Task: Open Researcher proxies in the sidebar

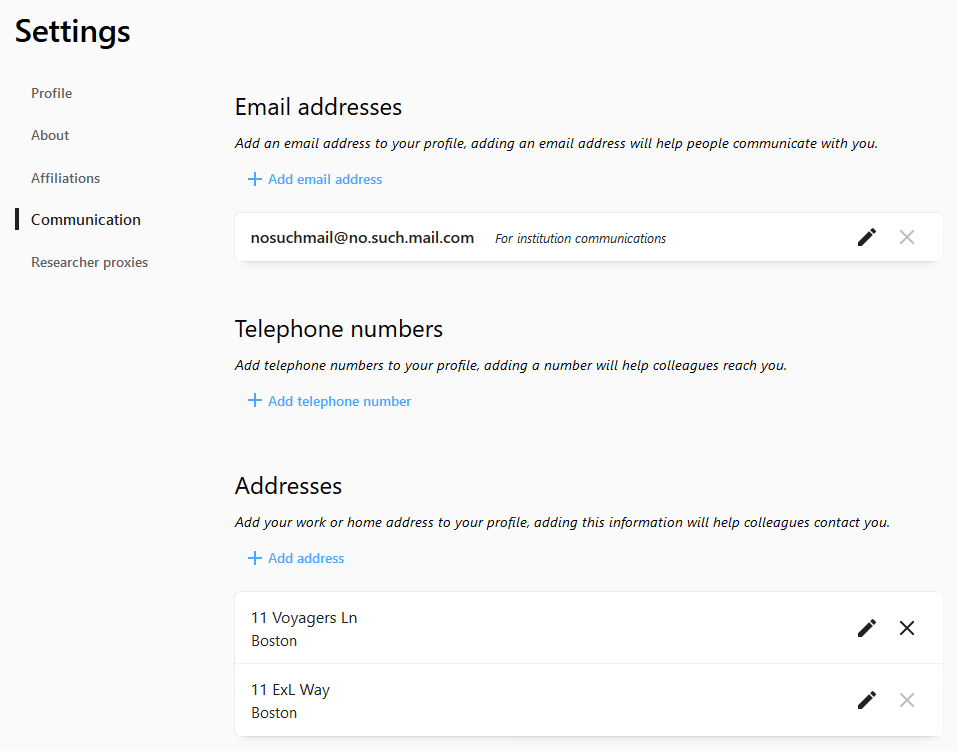Action: tap(90, 262)
